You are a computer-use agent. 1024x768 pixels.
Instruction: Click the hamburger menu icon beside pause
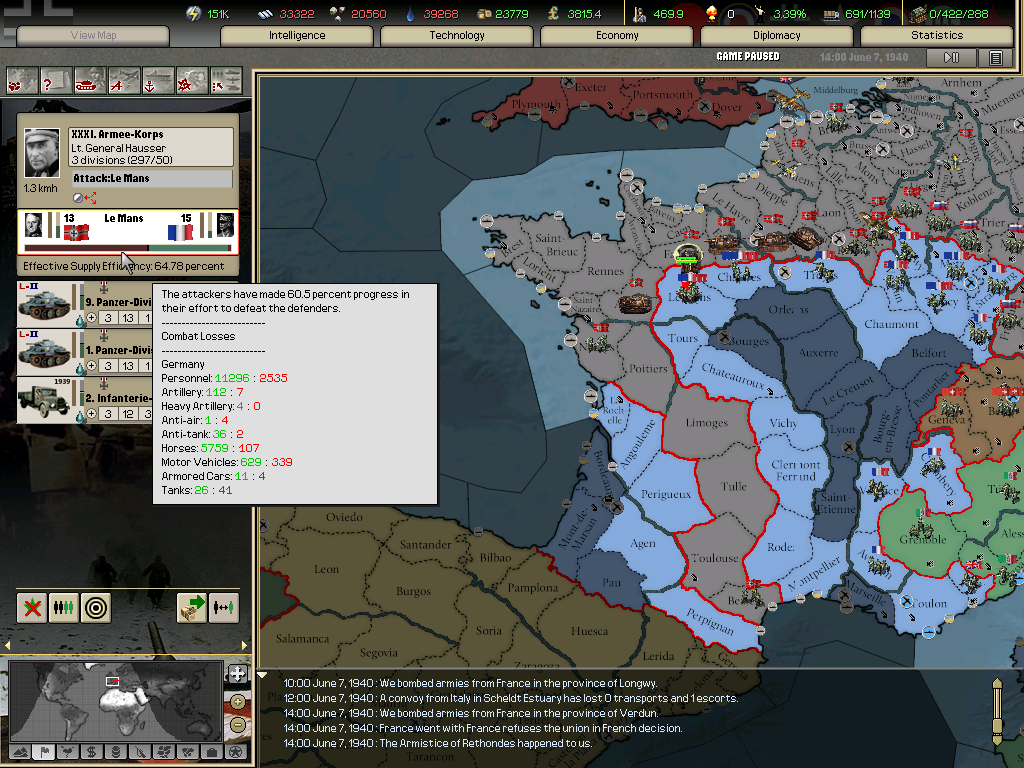coord(995,58)
